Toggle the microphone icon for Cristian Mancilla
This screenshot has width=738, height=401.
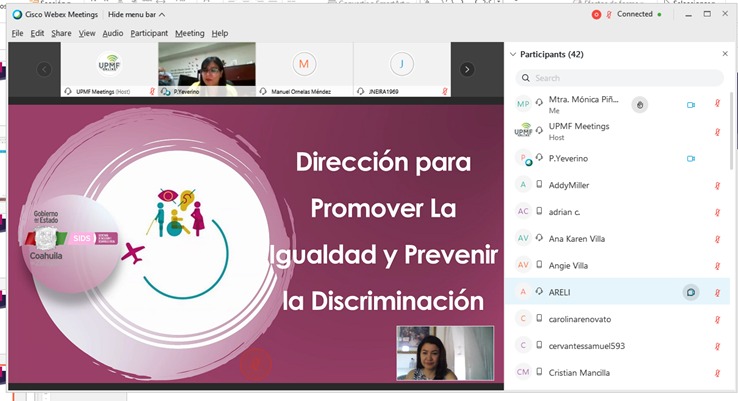717,373
